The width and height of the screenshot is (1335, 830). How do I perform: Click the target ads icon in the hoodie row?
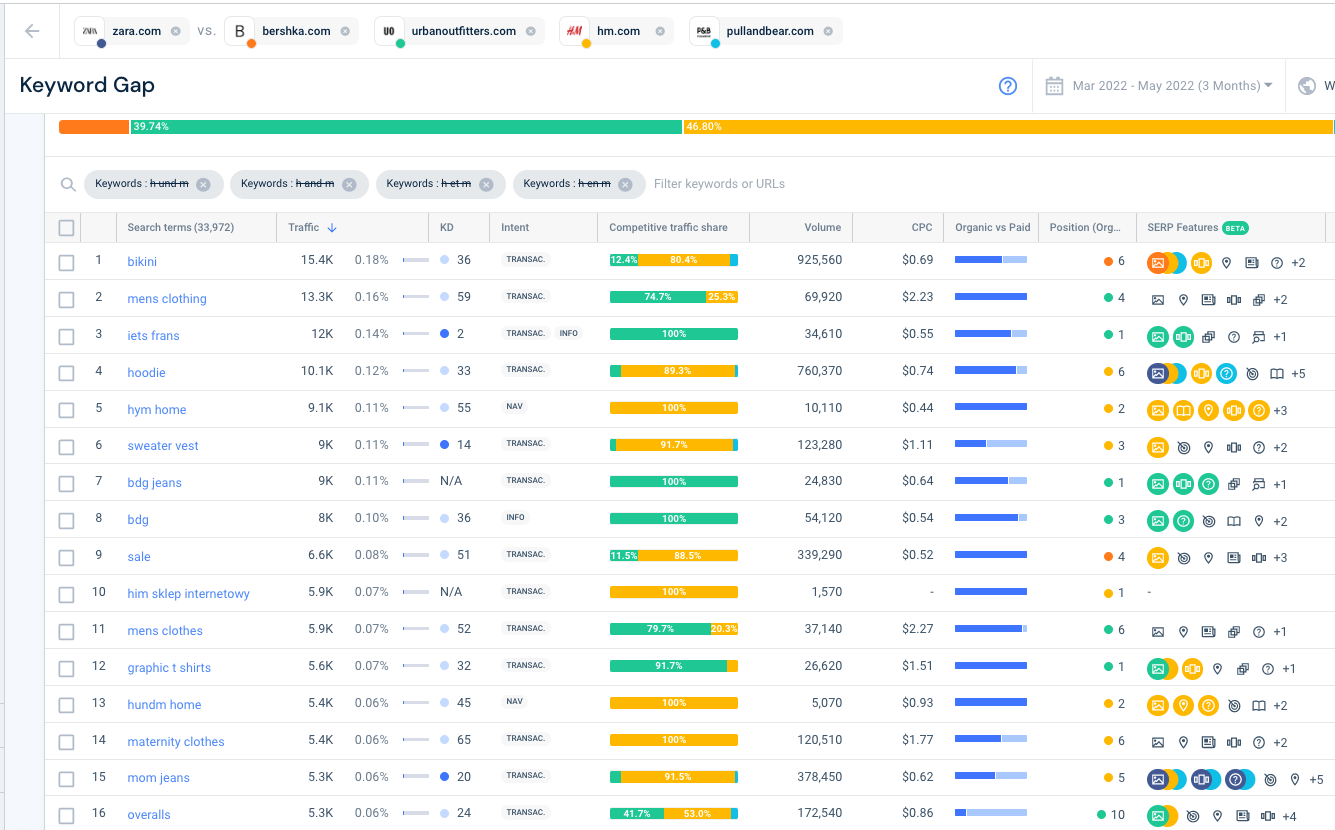[x=1252, y=374]
